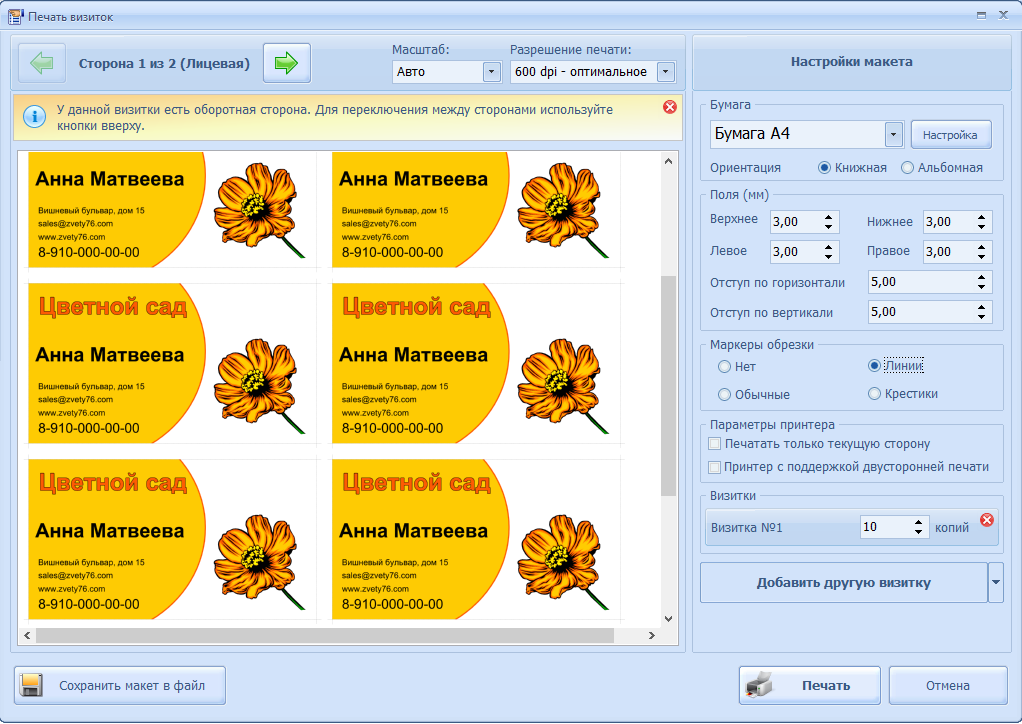Select Крестики crop markers
Screen dimensions: 1022x724
click(875, 394)
